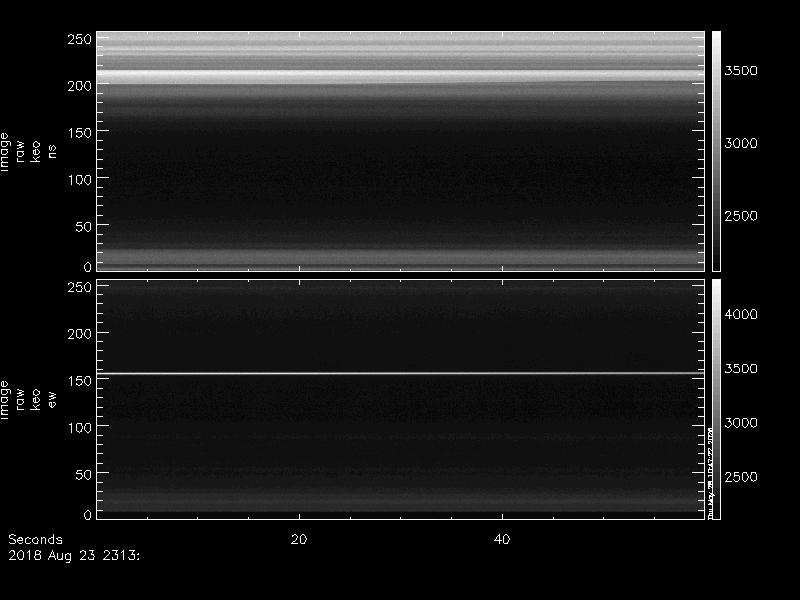The width and height of the screenshot is (800, 600).
Task: Click the gray band near the ns keogram bottom
Action: [401, 257]
